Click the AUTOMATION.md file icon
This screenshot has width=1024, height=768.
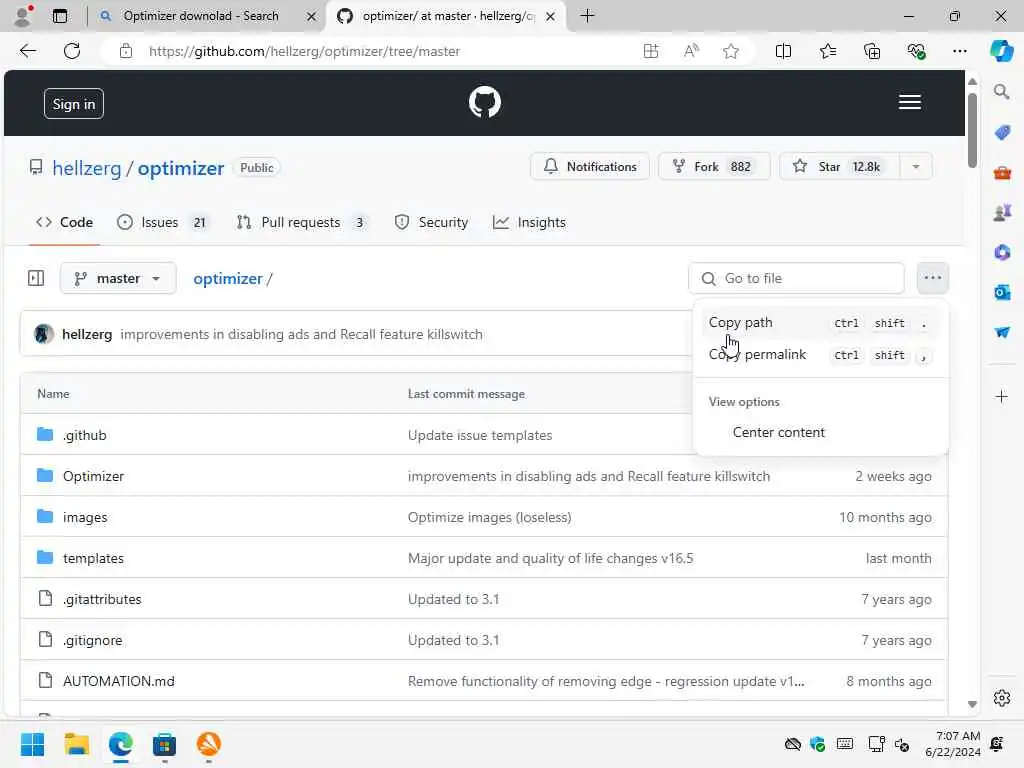(x=45, y=680)
